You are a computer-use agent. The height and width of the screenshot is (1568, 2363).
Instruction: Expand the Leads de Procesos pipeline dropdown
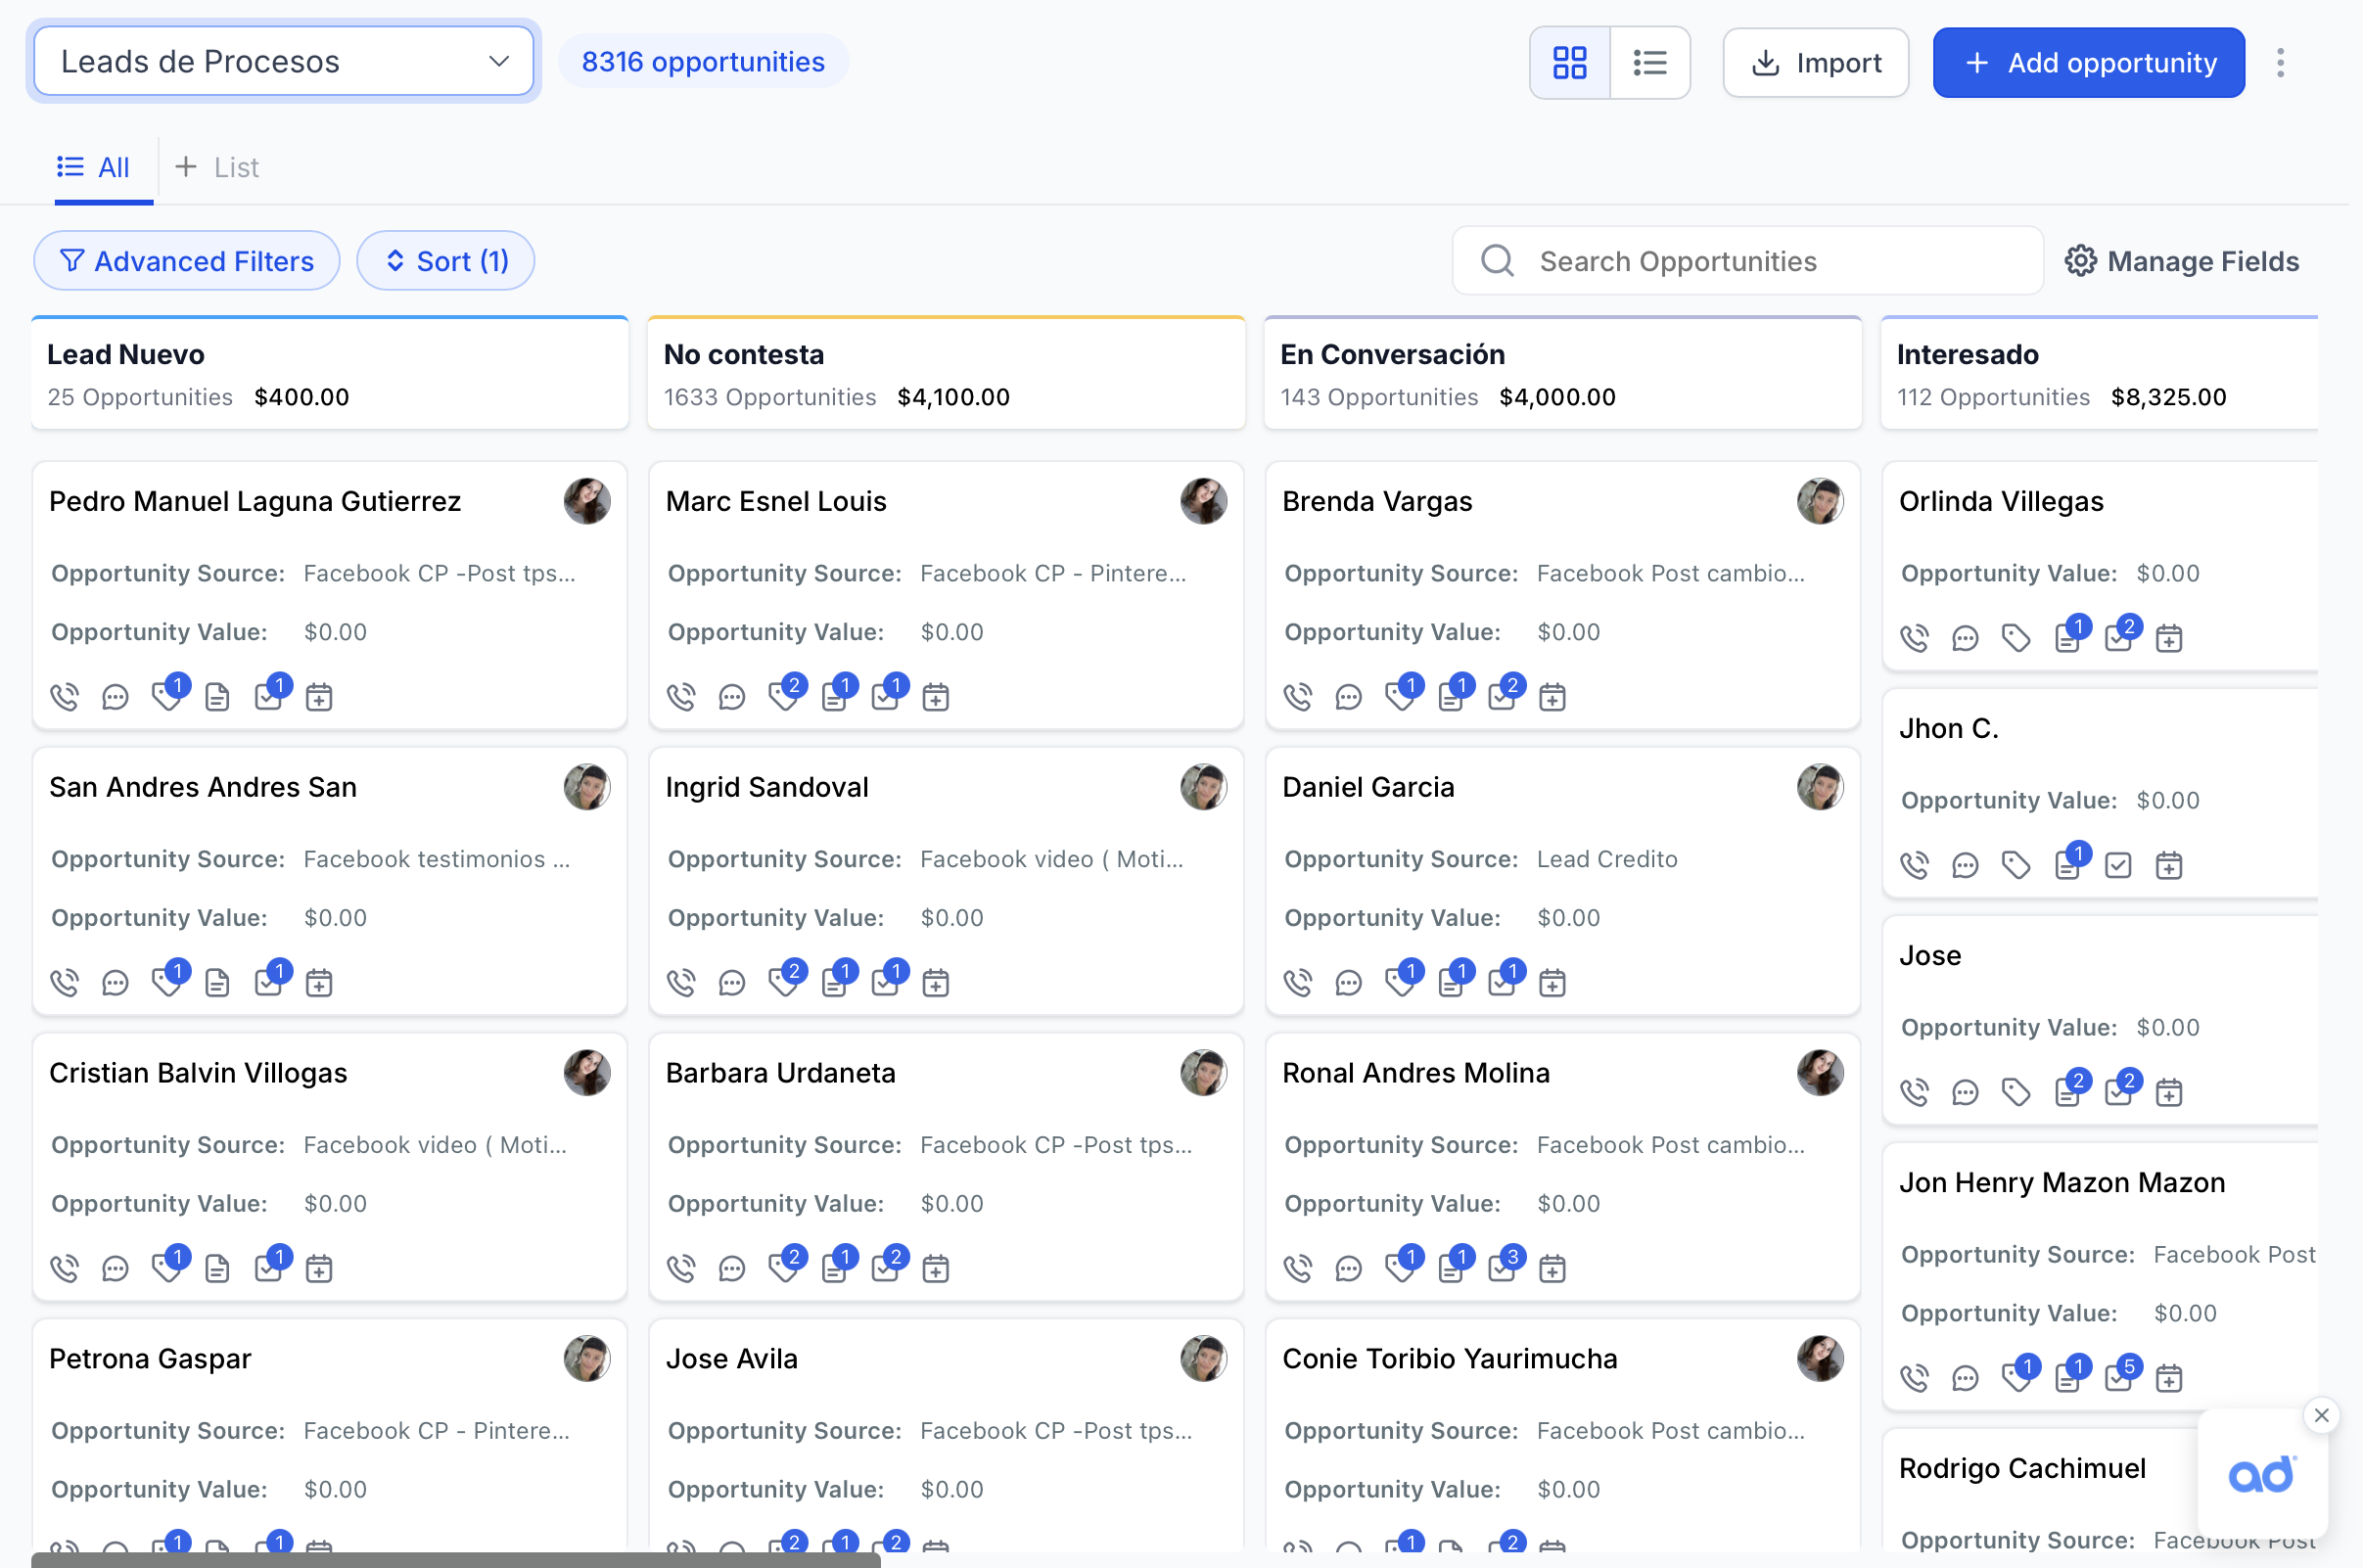point(284,62)
